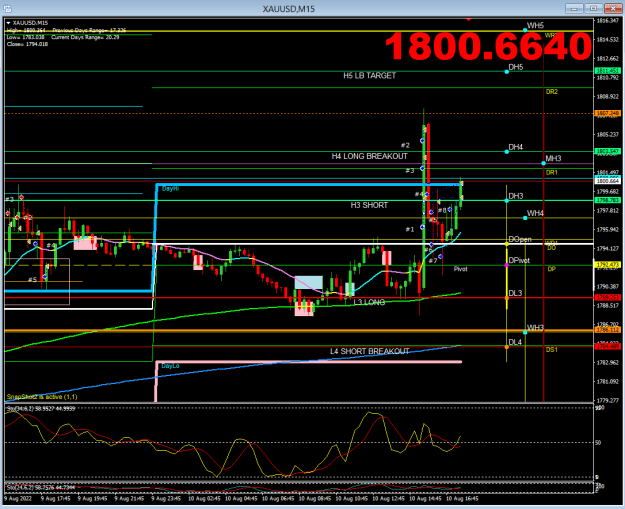Click the DPivot level label
This screenshot has width=625, height=509.
519,260
